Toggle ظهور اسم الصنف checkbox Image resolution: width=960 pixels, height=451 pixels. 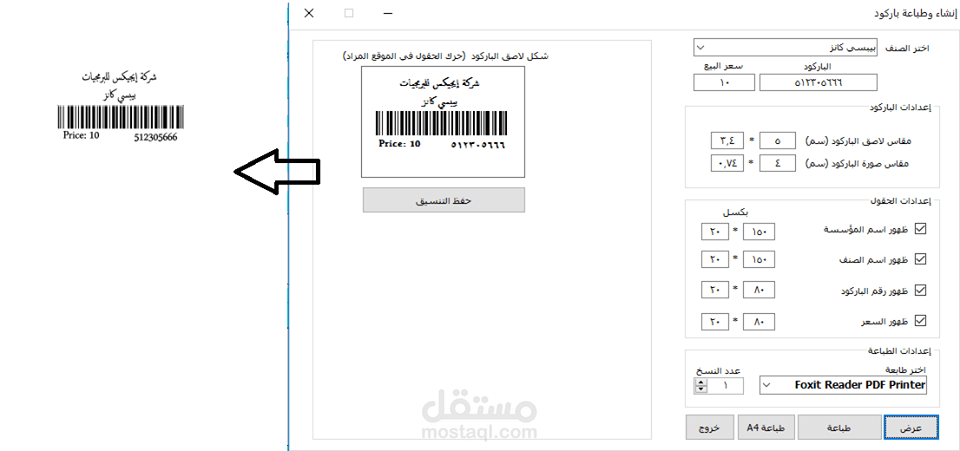[x=920, y=259]
